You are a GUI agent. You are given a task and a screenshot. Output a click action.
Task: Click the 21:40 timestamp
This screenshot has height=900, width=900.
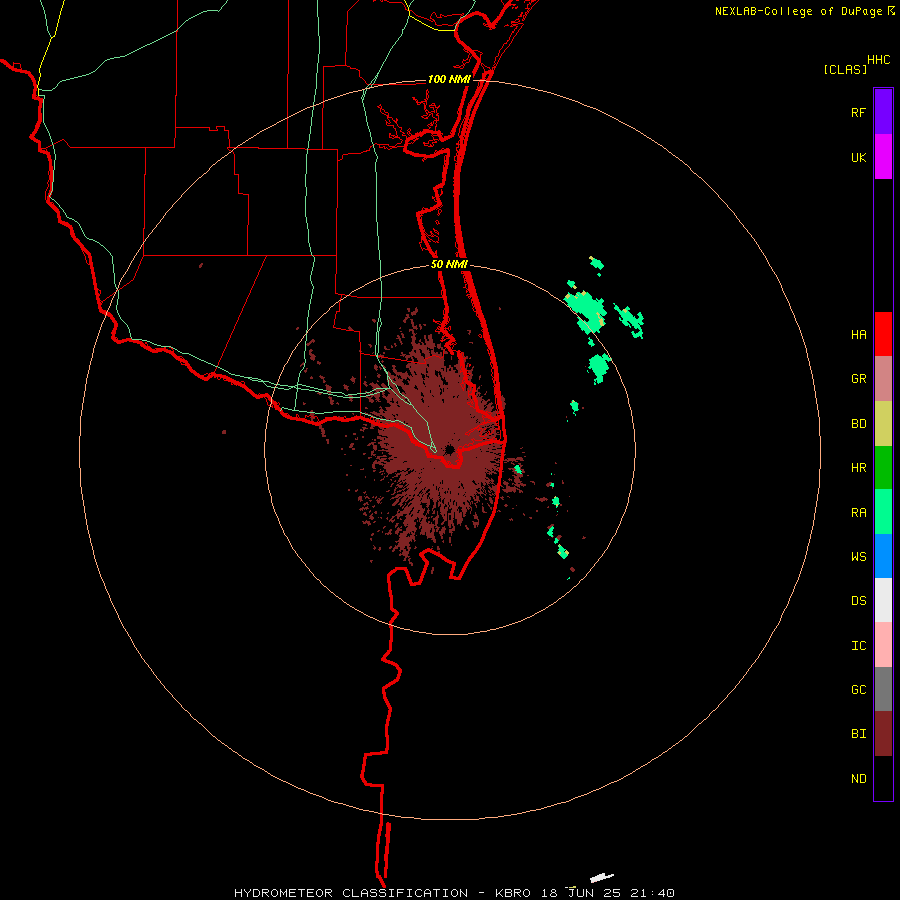click(x=651, y=893)
